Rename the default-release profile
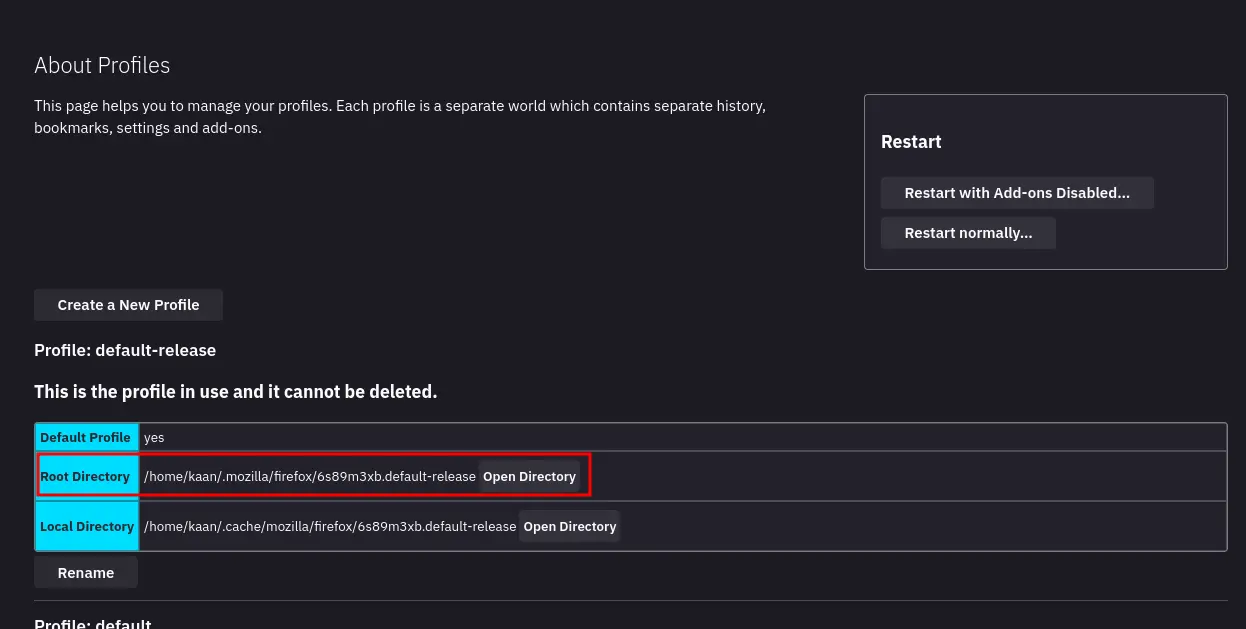The height and width of the screenshot is (629, 1246). pos(86,573)
